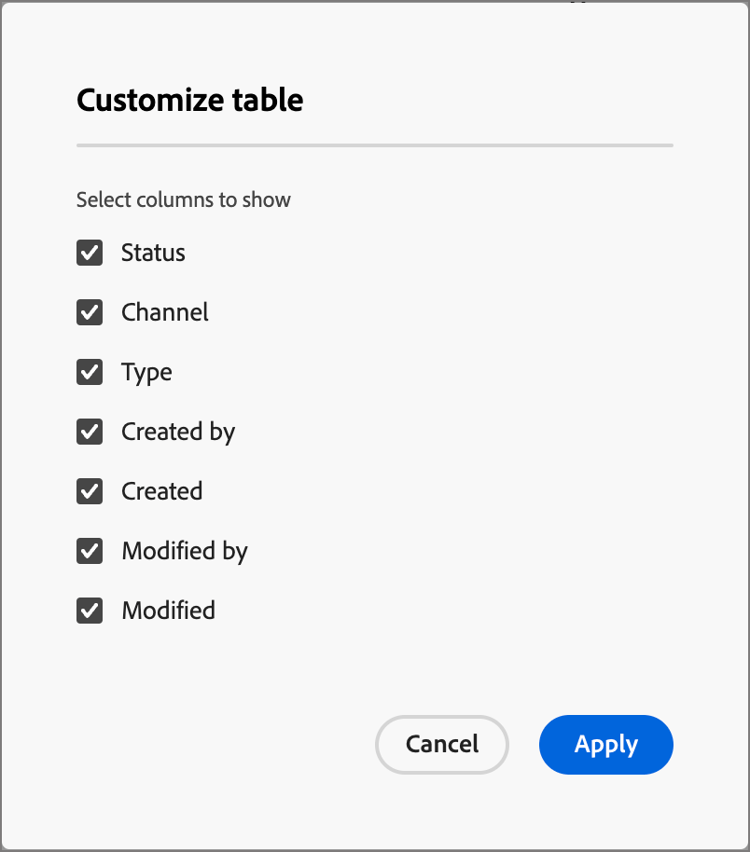The image size is (750, 852).
Task: Click the Status label text
Action: [153, 253]
